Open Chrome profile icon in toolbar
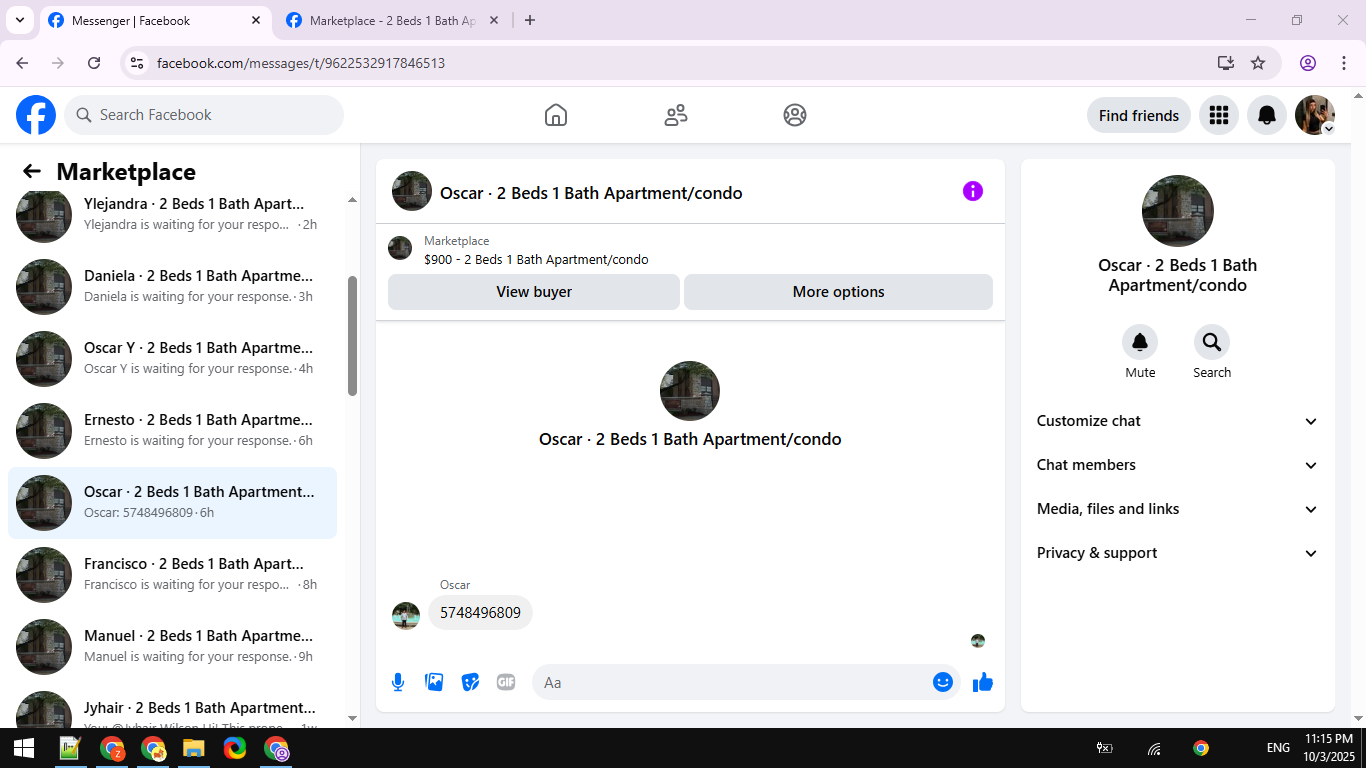This screenshot has width=1366, height=768. coord(1308,63)
